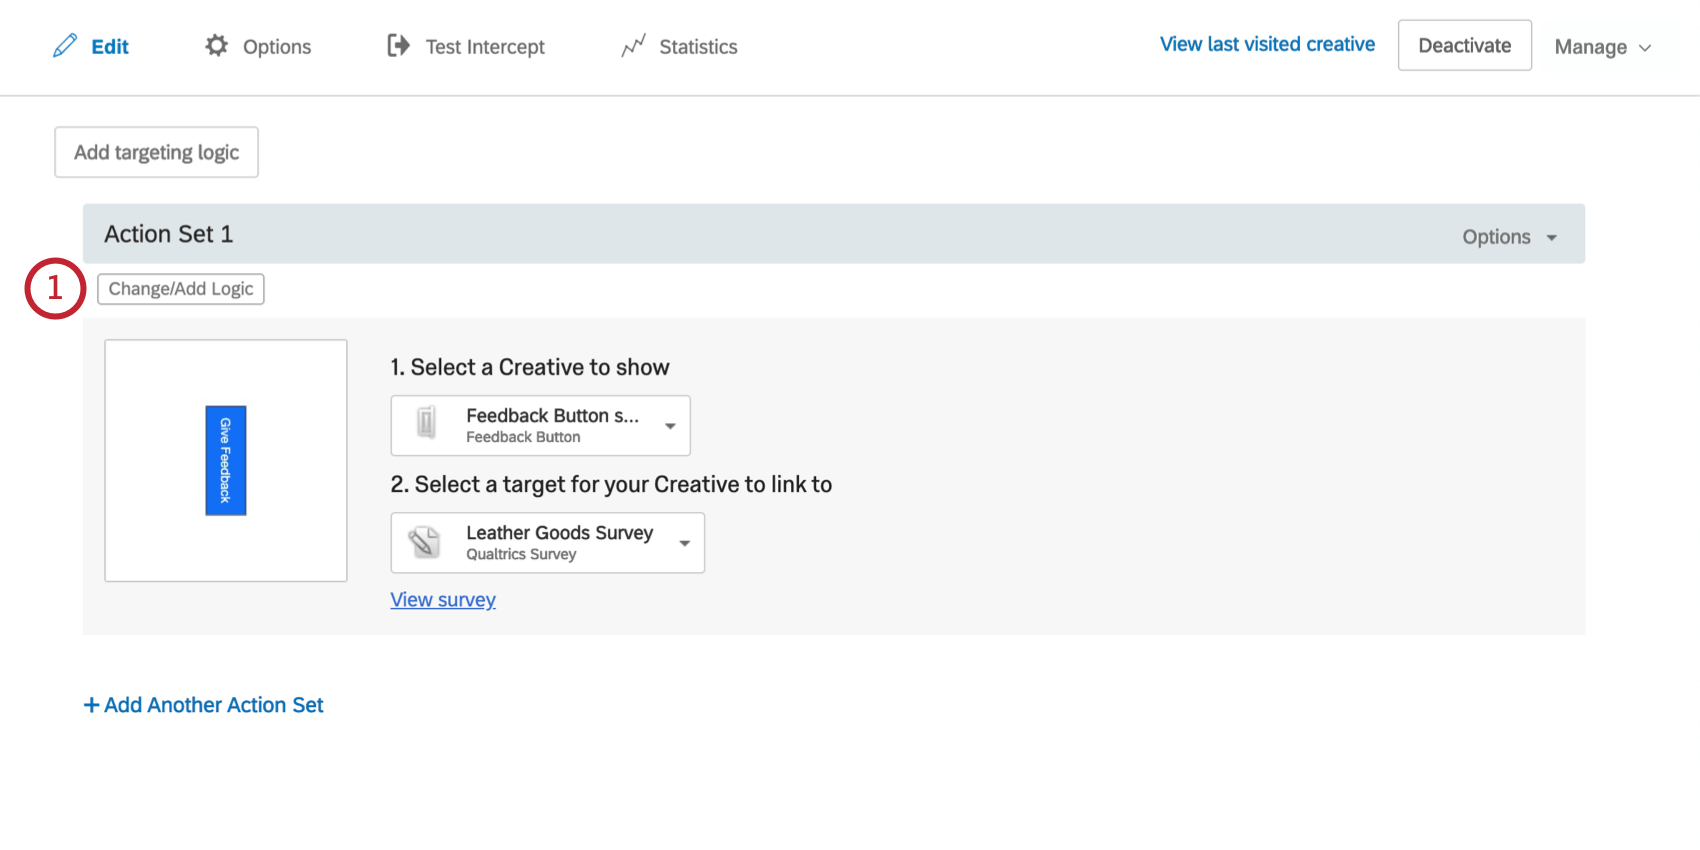Click the Options gear icon
Viewport: 1700px width, 850px height.
216,46
